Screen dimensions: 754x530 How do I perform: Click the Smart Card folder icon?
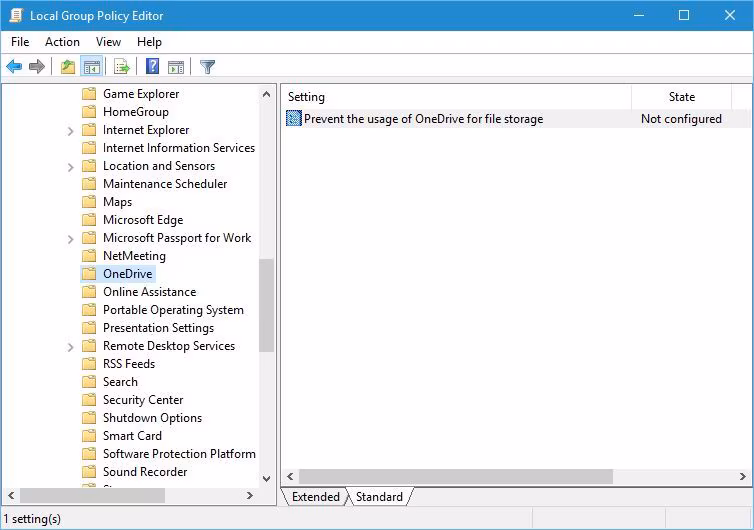[x=89, y=436]
